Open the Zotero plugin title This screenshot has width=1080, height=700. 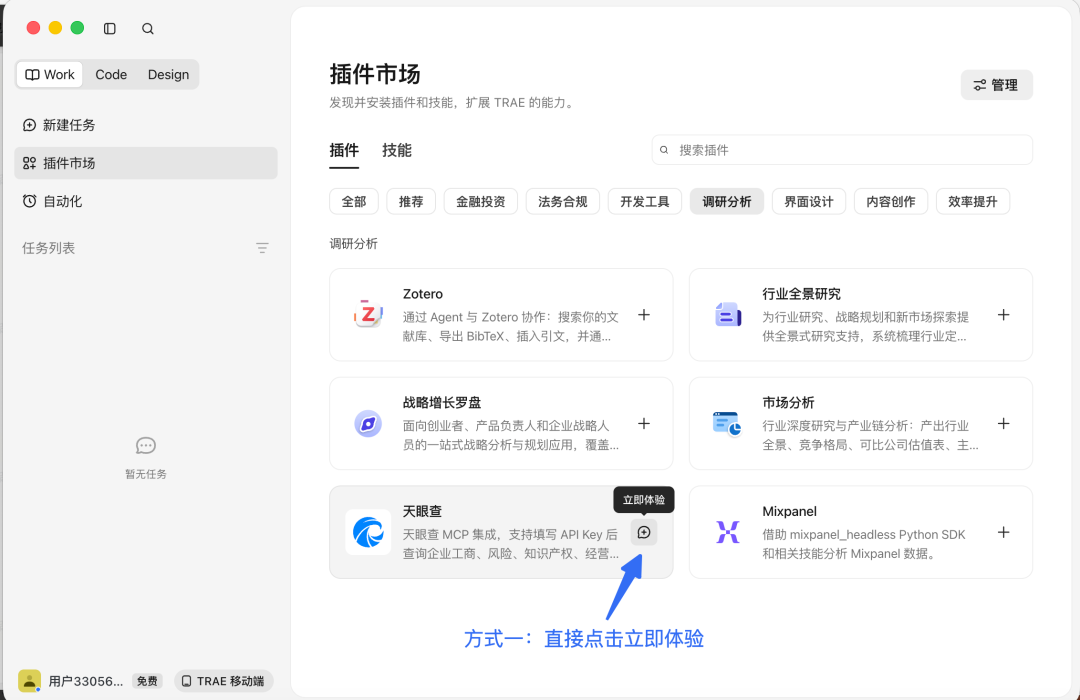[423, 294]
